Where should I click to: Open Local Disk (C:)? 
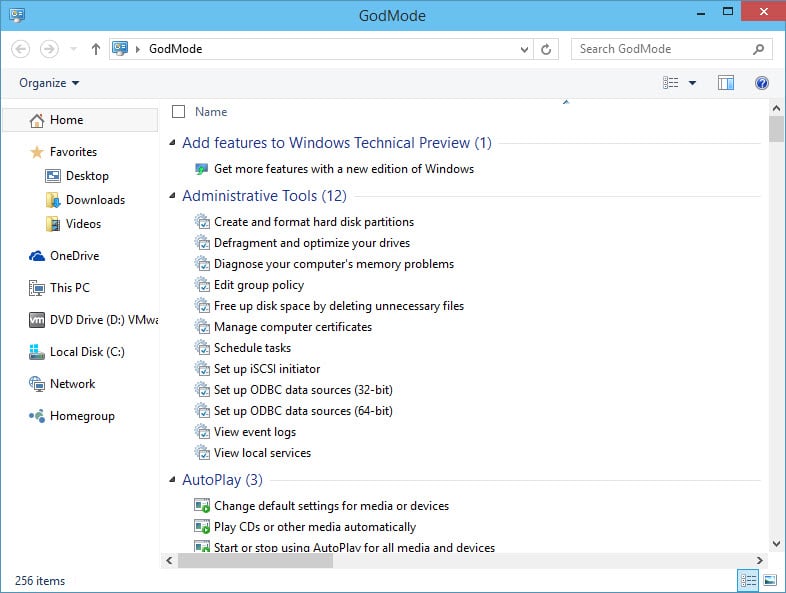click(87, 352)
